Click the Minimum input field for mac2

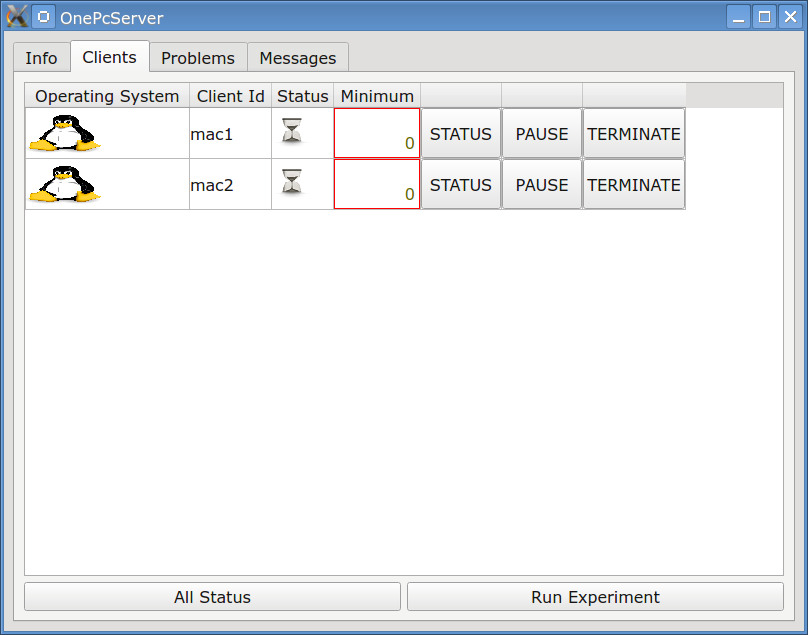(x=376, y=184)
